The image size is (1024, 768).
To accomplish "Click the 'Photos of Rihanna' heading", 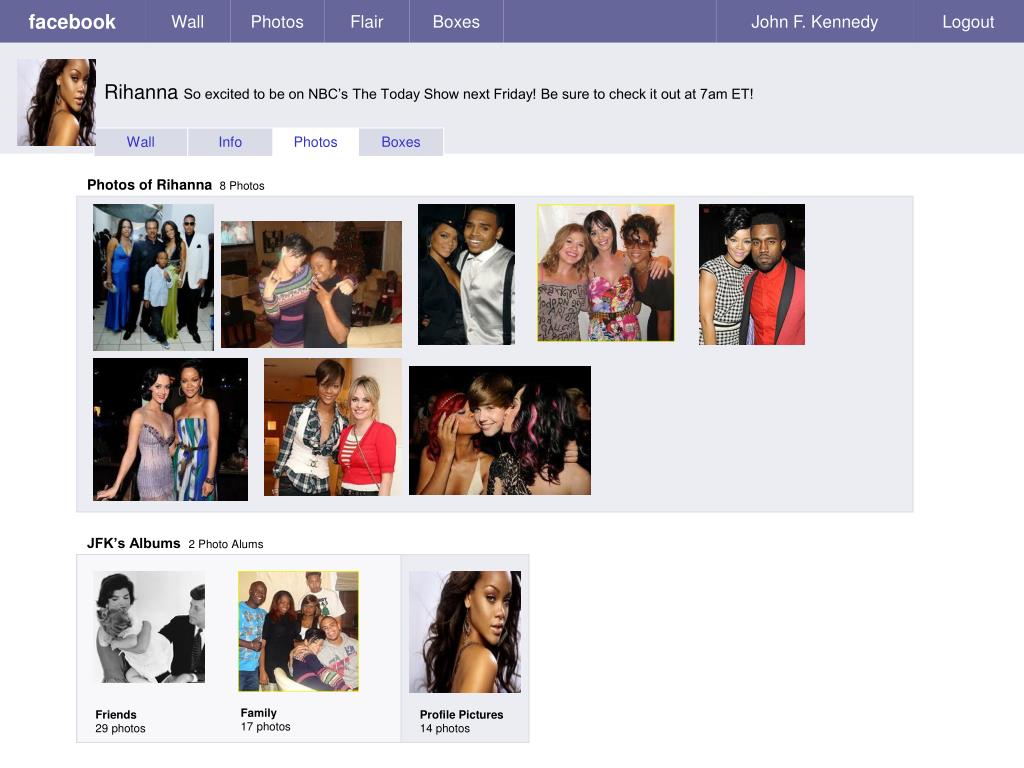I will tap(150, 185).
